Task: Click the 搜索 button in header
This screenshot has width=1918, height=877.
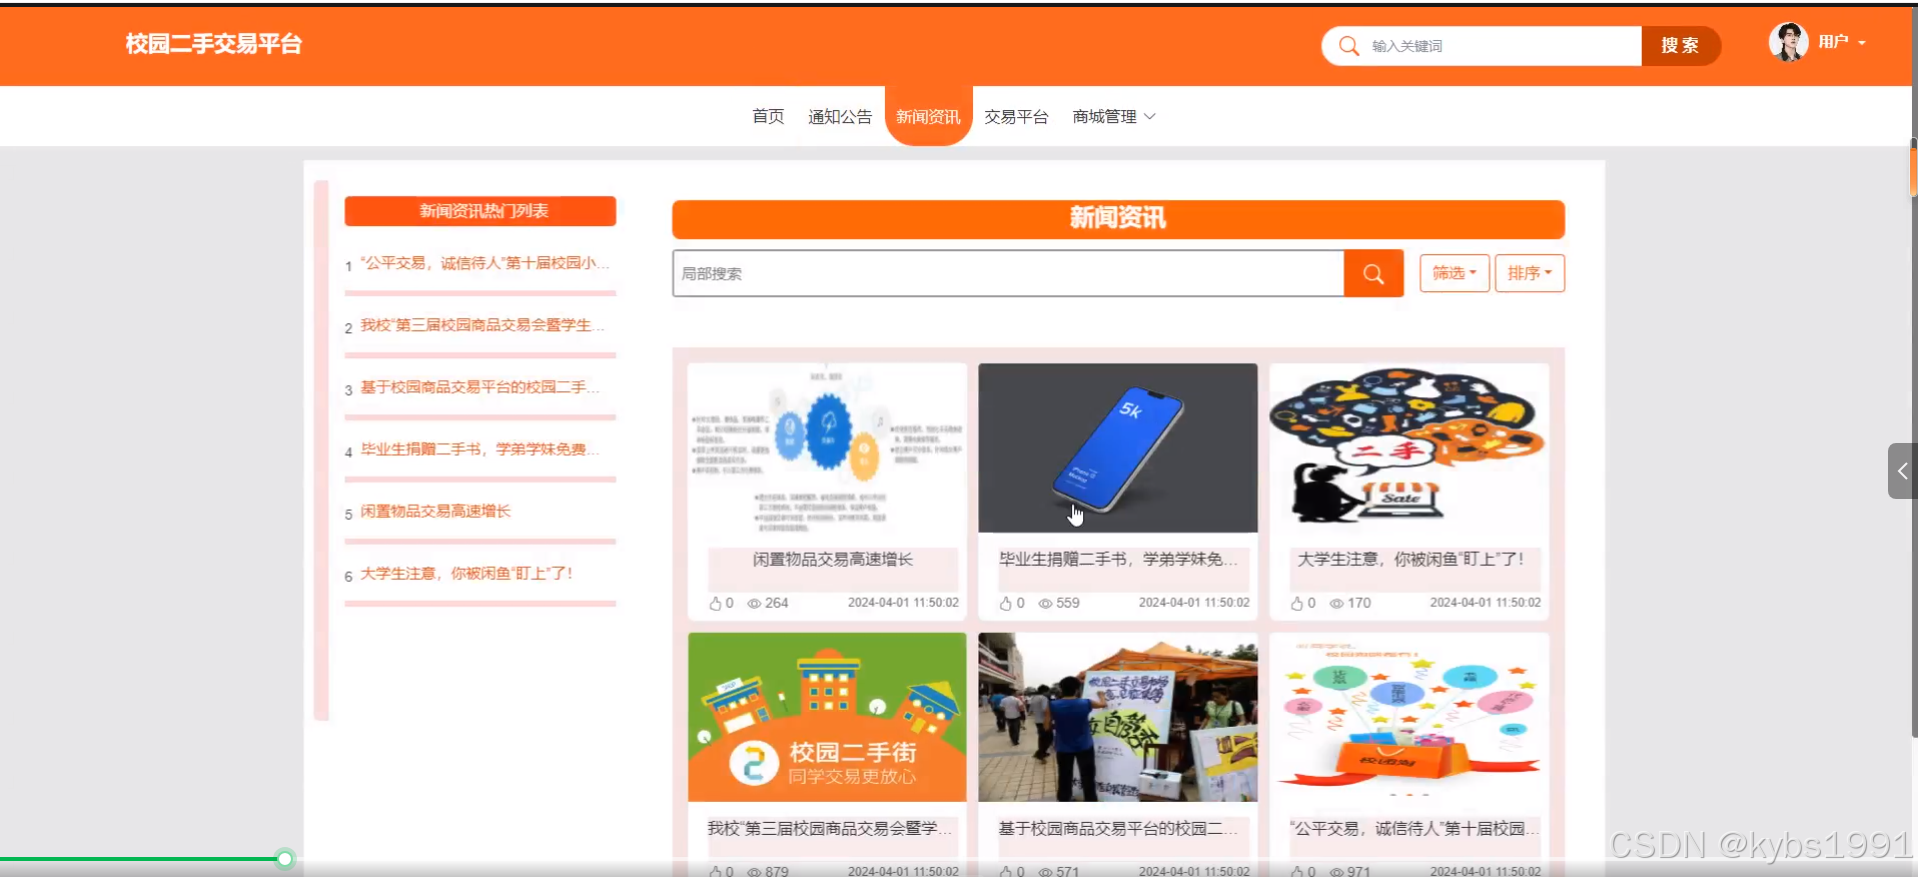Action: [x=1680, y=46]
